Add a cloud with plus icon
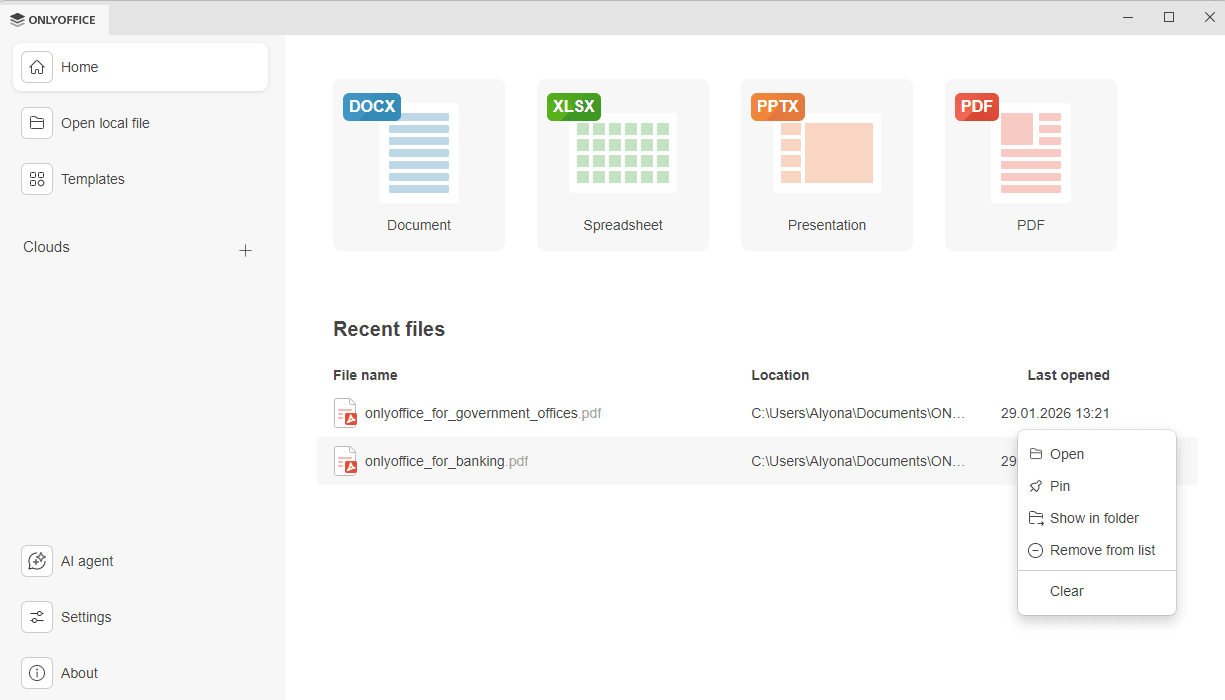 click(x=245, y=250)
